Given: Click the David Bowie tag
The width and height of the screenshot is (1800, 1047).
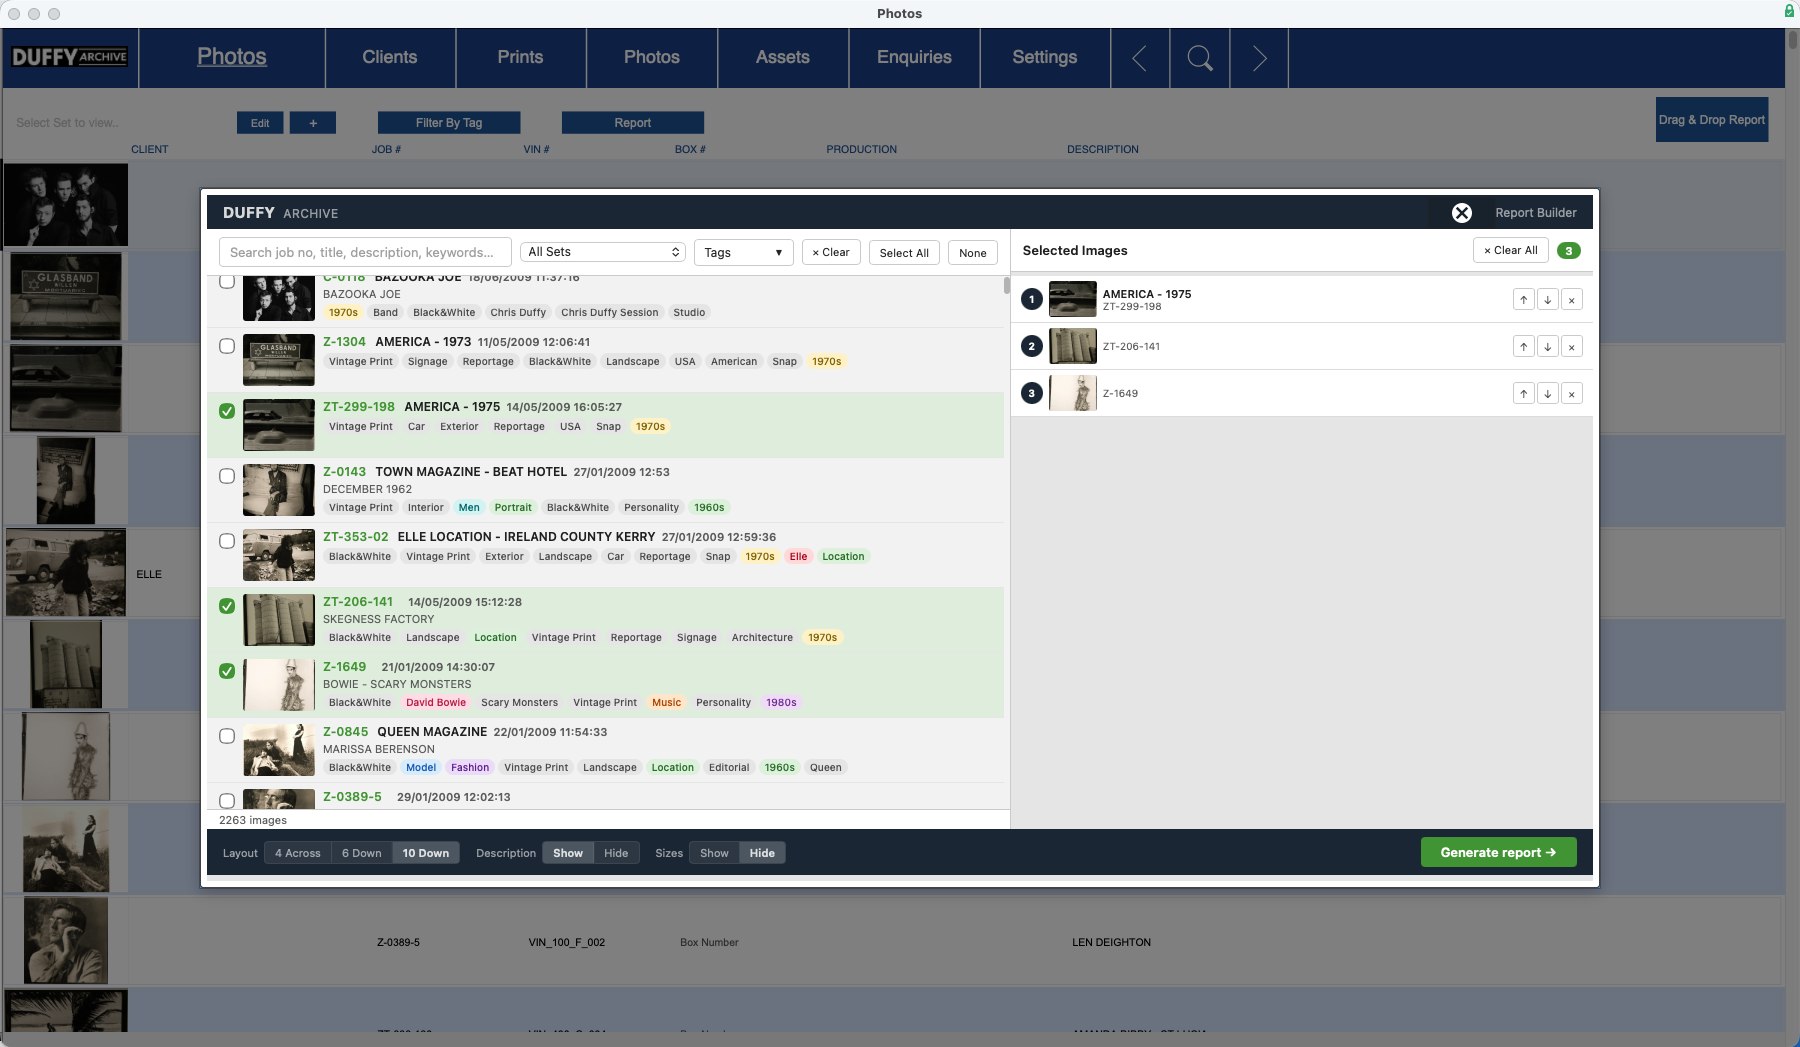Looking at the screenshot, I should pos(436,702).
